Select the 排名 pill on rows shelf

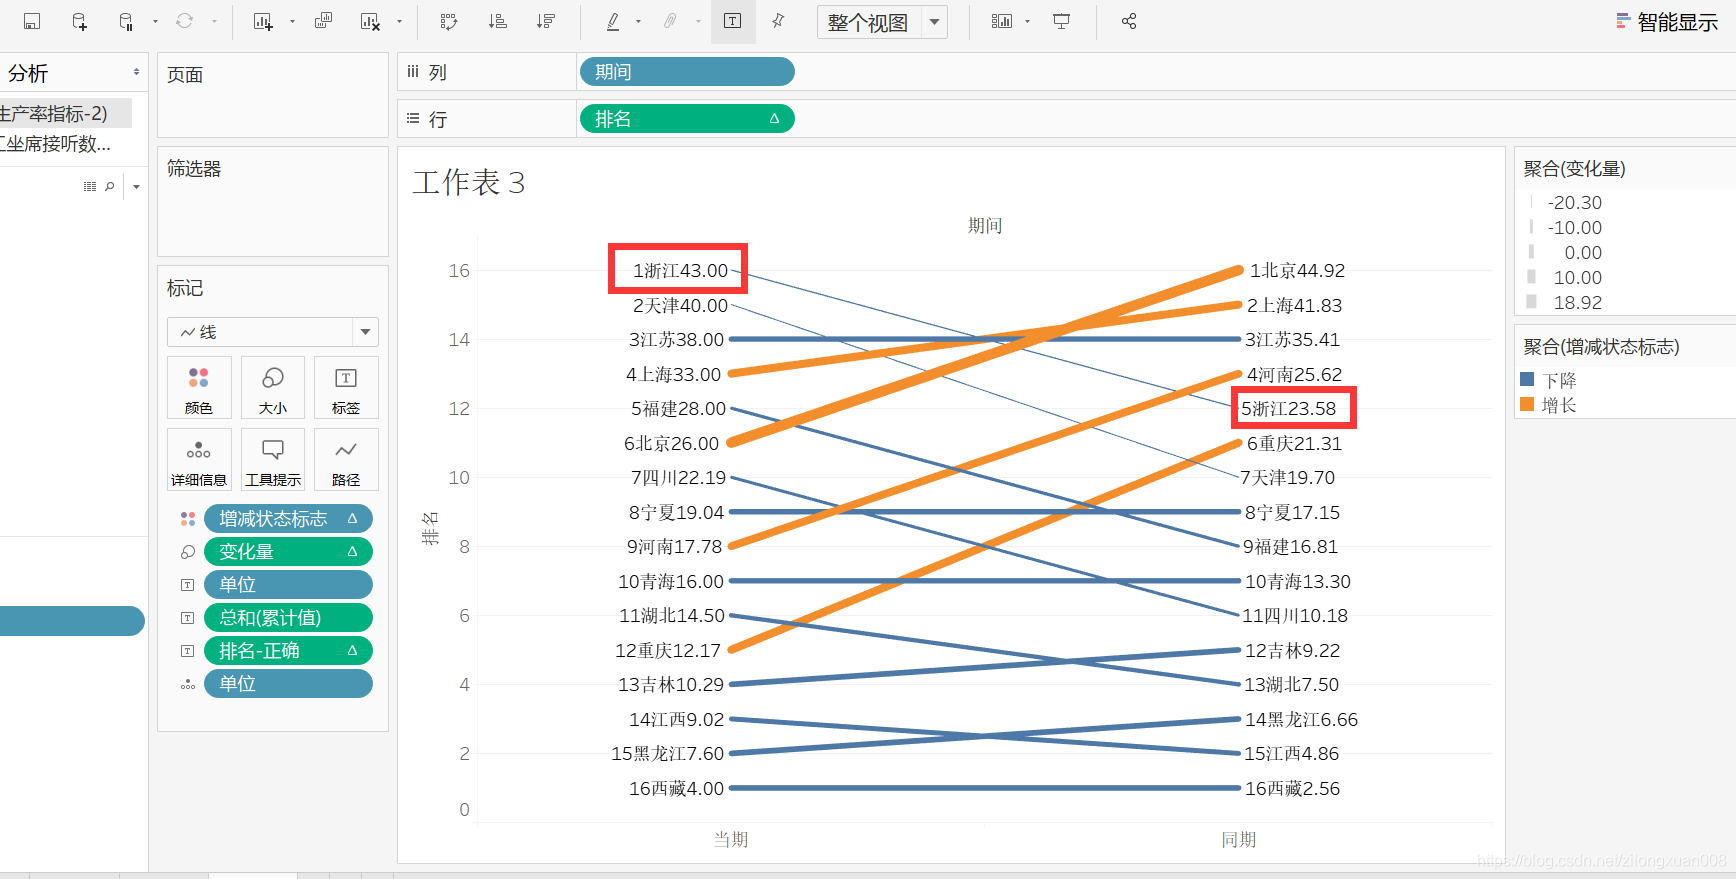pyautogui.click(x=686, y=119)
